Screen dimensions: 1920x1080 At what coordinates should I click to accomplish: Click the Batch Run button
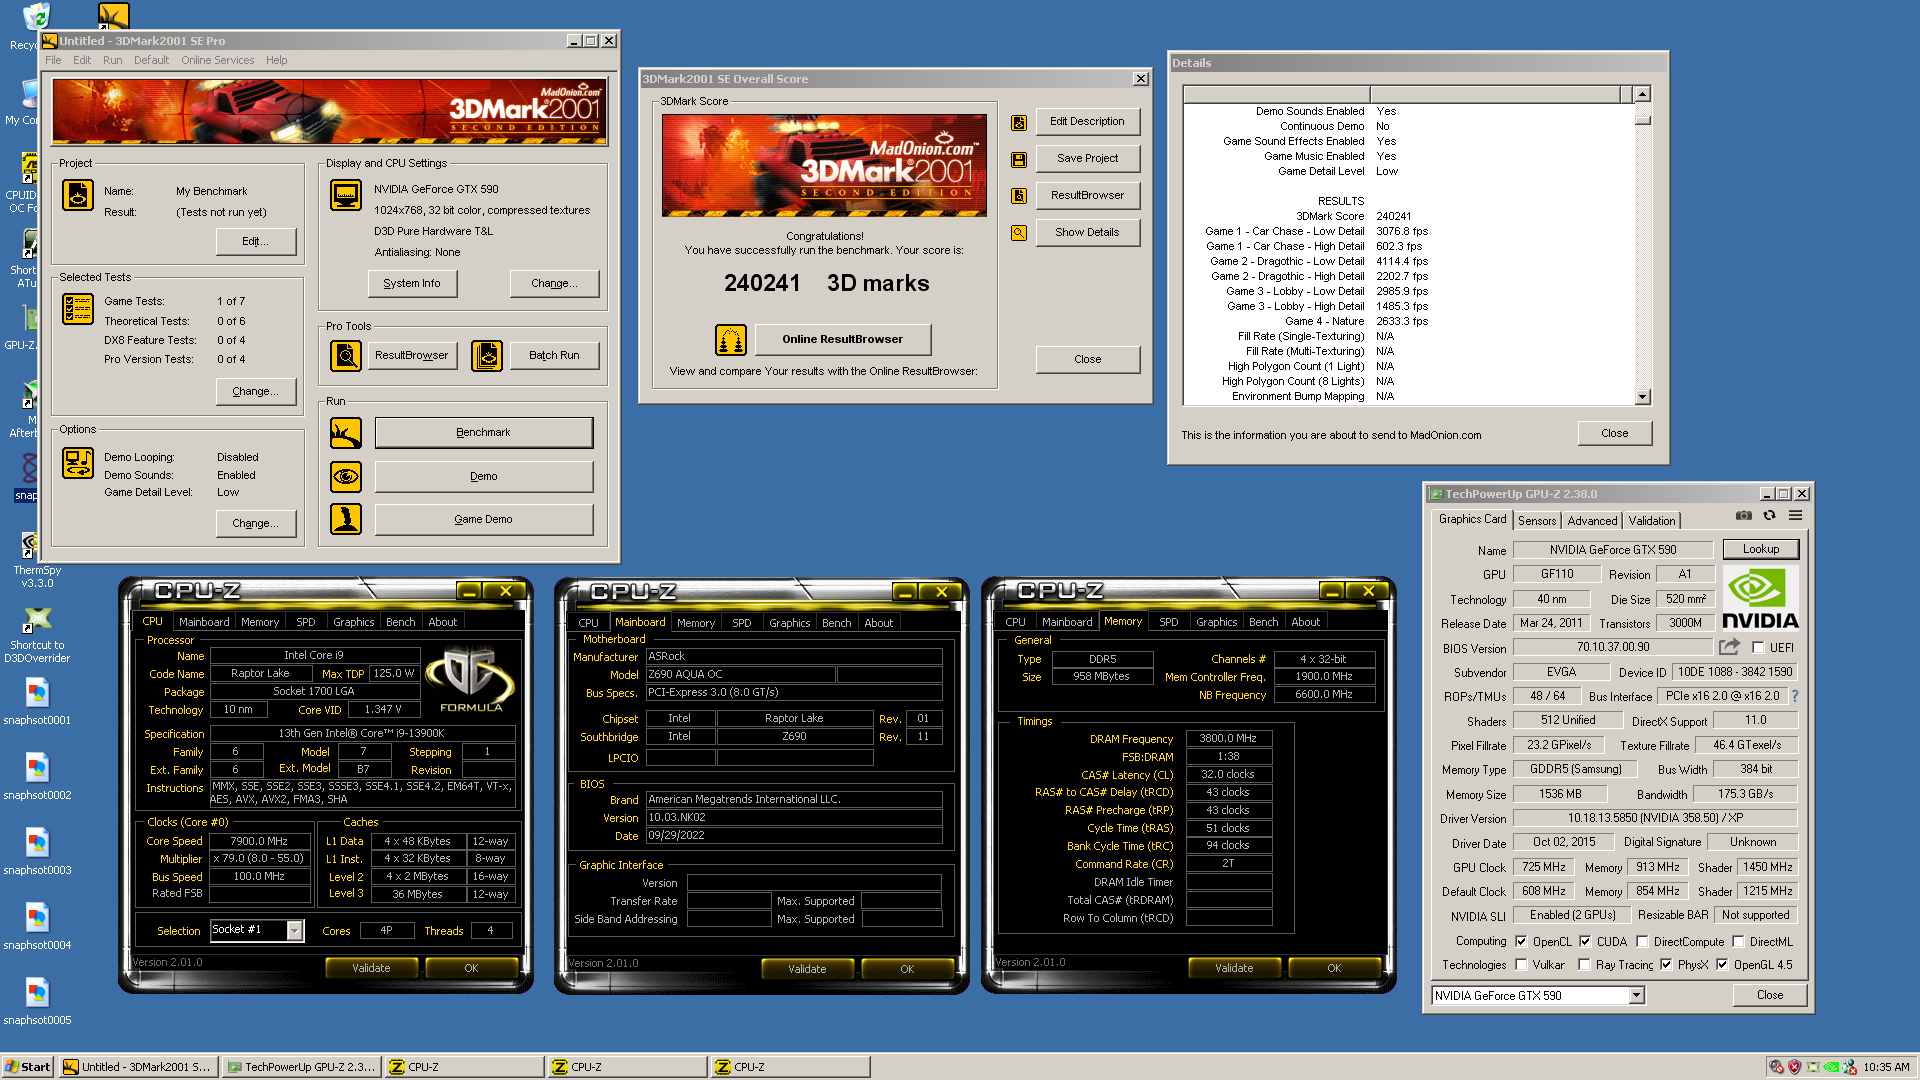point(554,356)
